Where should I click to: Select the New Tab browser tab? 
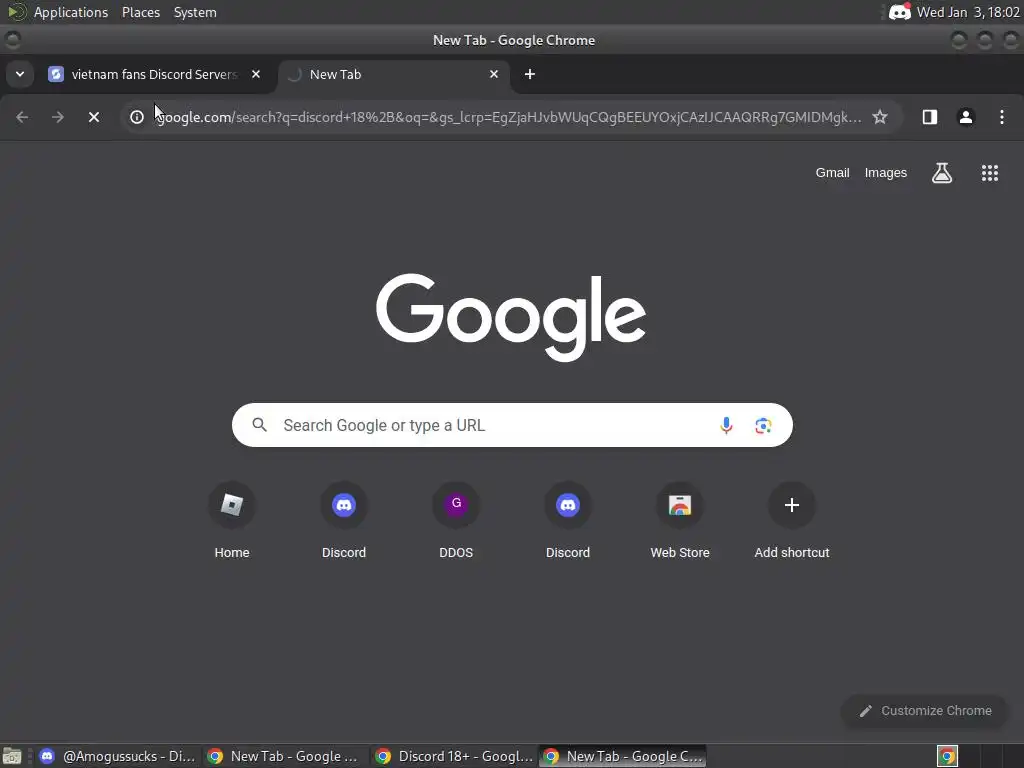394,74
